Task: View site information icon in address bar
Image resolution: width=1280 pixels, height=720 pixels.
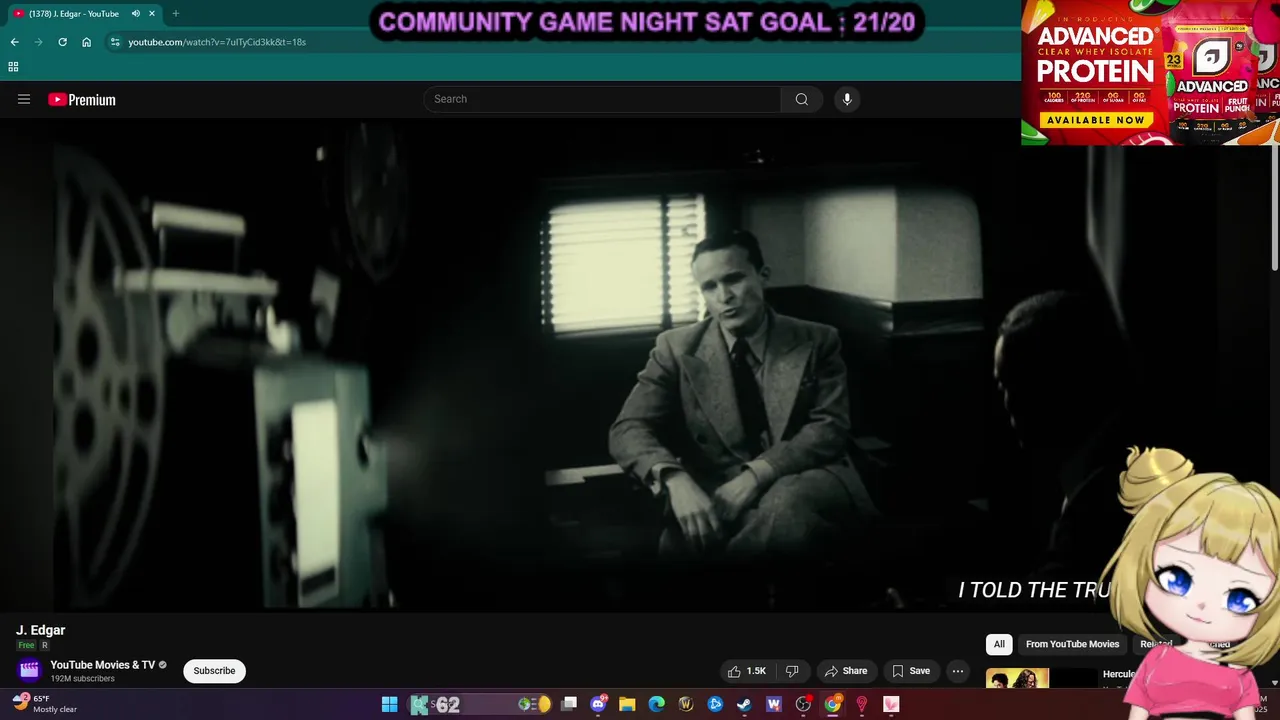Action: [115, 42]
